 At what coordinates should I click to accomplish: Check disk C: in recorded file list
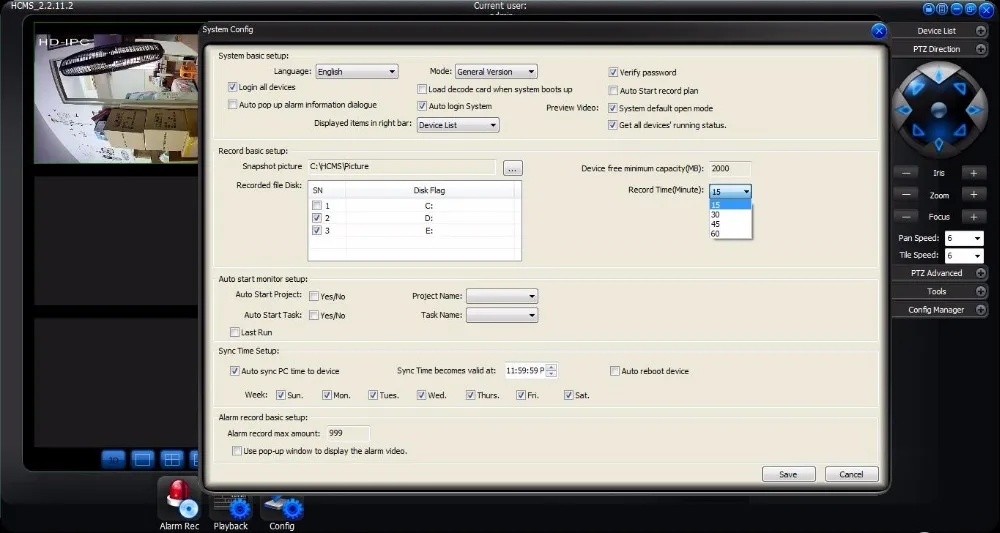tap(317, 205)
